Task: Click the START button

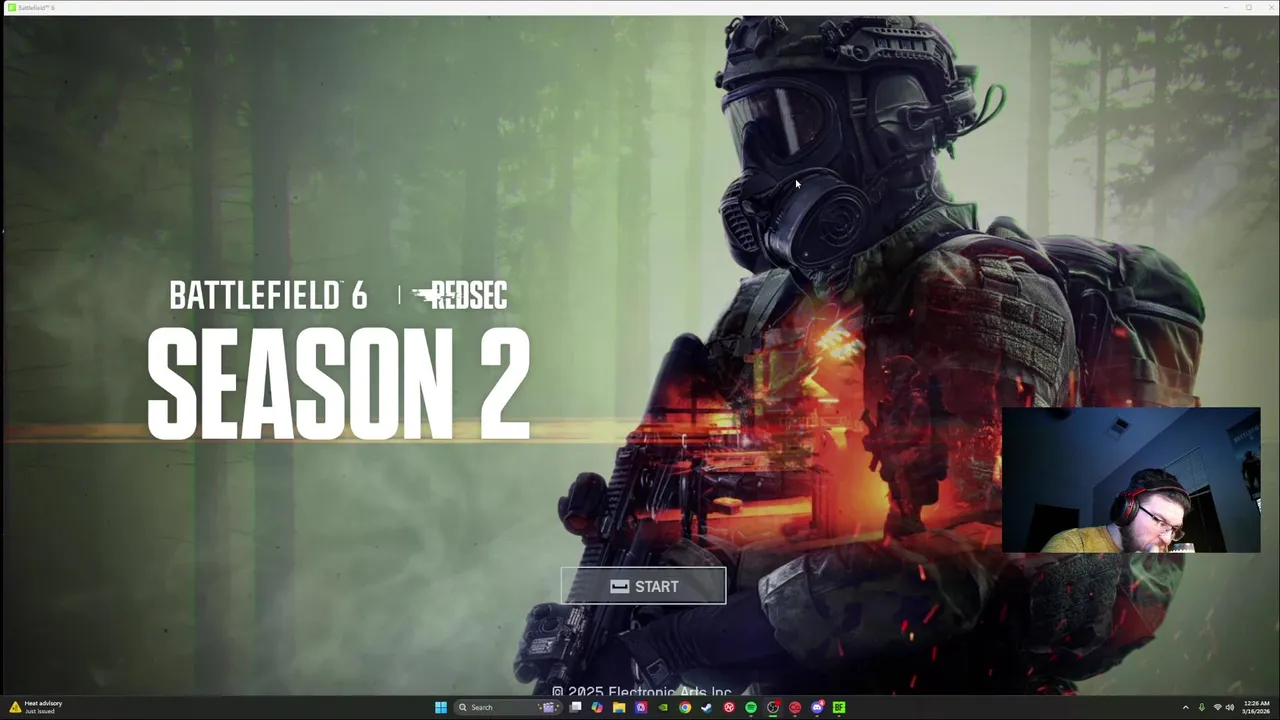Action: [x=643, y=587]
